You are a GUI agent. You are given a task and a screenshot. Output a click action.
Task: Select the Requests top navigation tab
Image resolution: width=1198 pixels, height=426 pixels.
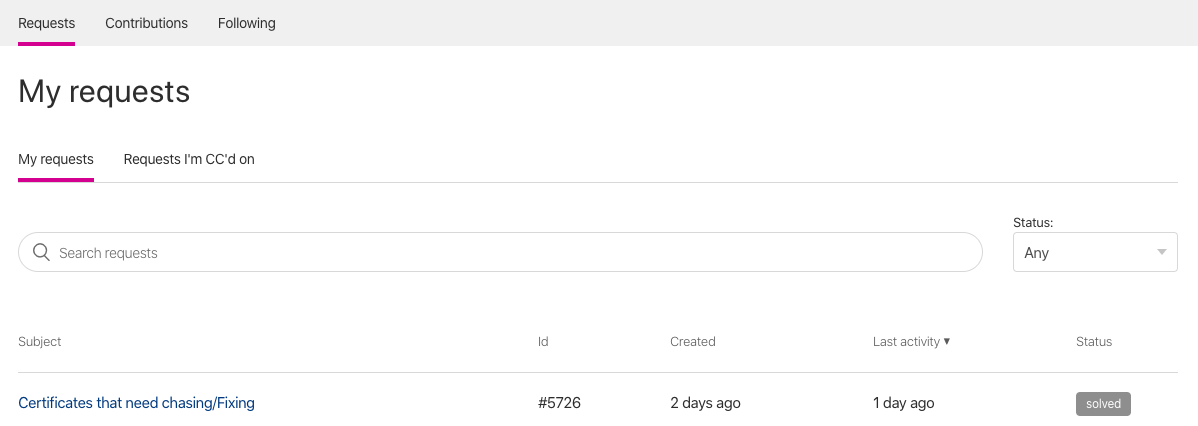click(x=46, y=23)
